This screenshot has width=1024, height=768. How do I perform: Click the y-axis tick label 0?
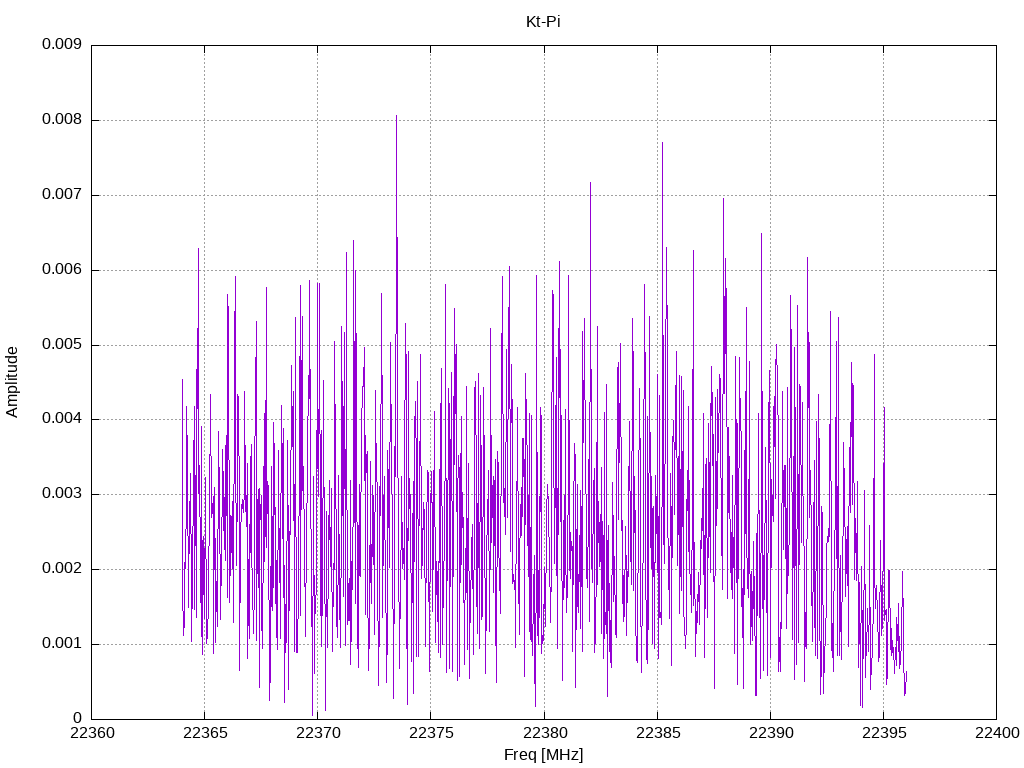77,718
